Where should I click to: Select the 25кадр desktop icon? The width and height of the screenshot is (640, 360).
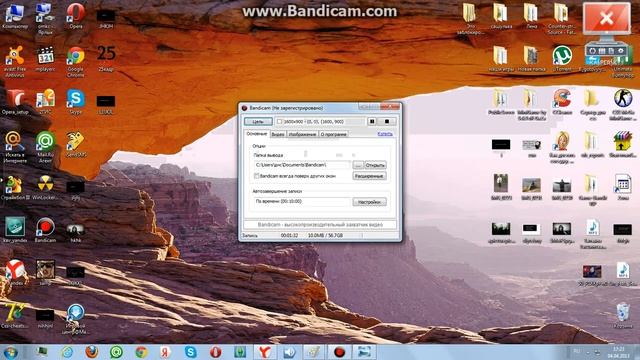click(106, 58)
